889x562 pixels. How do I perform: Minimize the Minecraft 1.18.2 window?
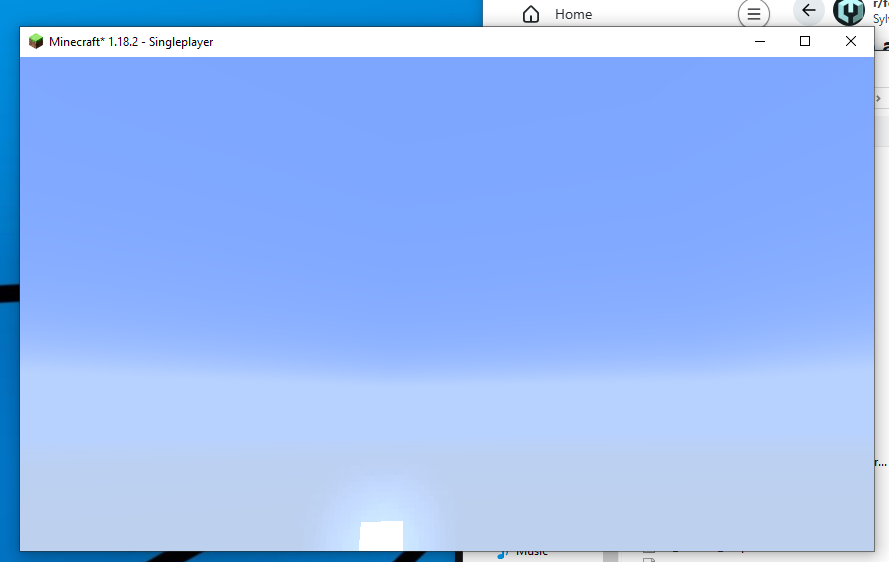(x=760, y=41)
